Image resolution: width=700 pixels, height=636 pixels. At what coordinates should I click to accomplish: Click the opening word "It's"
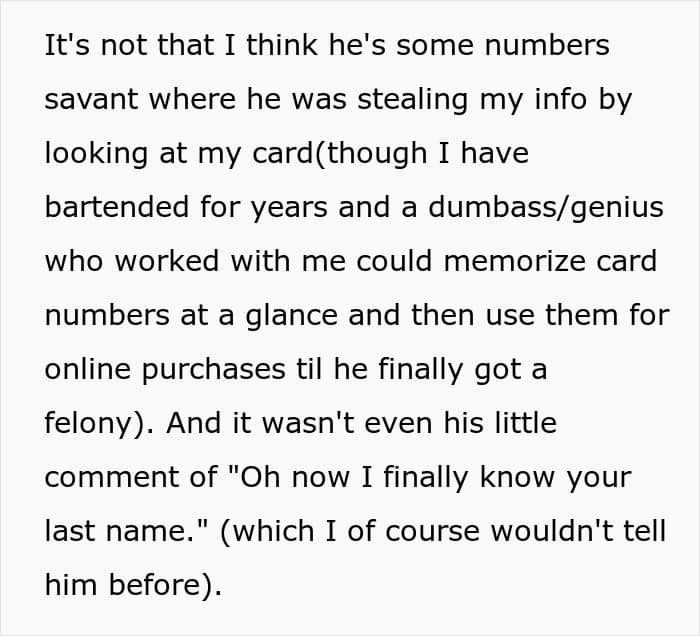pyautogui.click(x=63, y=47)
